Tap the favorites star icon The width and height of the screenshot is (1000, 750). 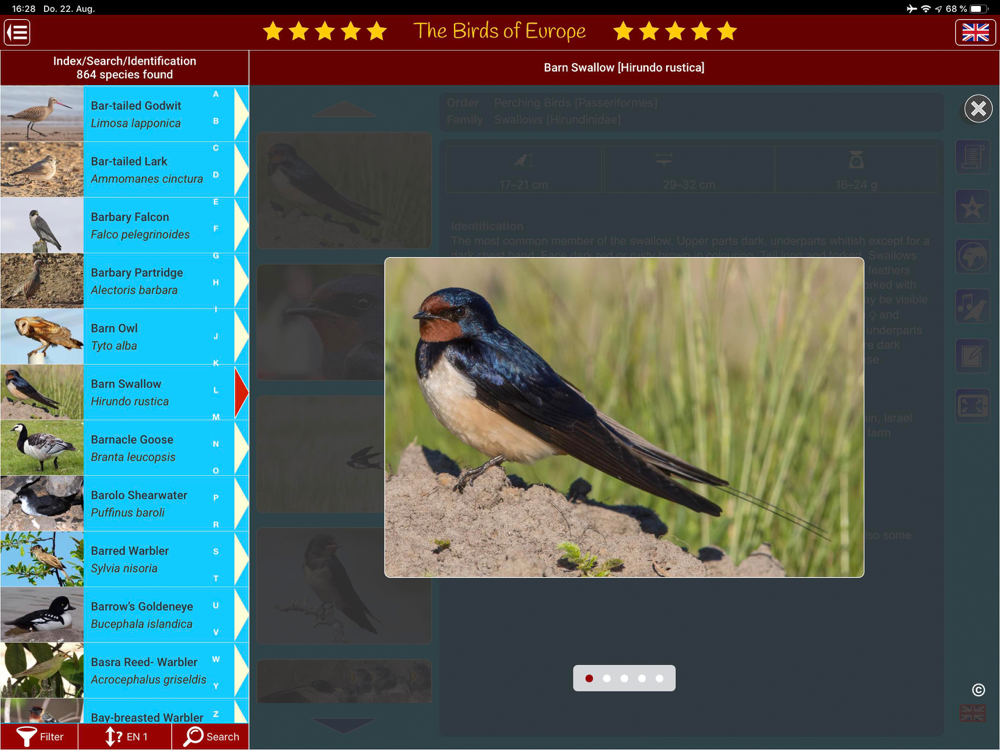(972, 207)
